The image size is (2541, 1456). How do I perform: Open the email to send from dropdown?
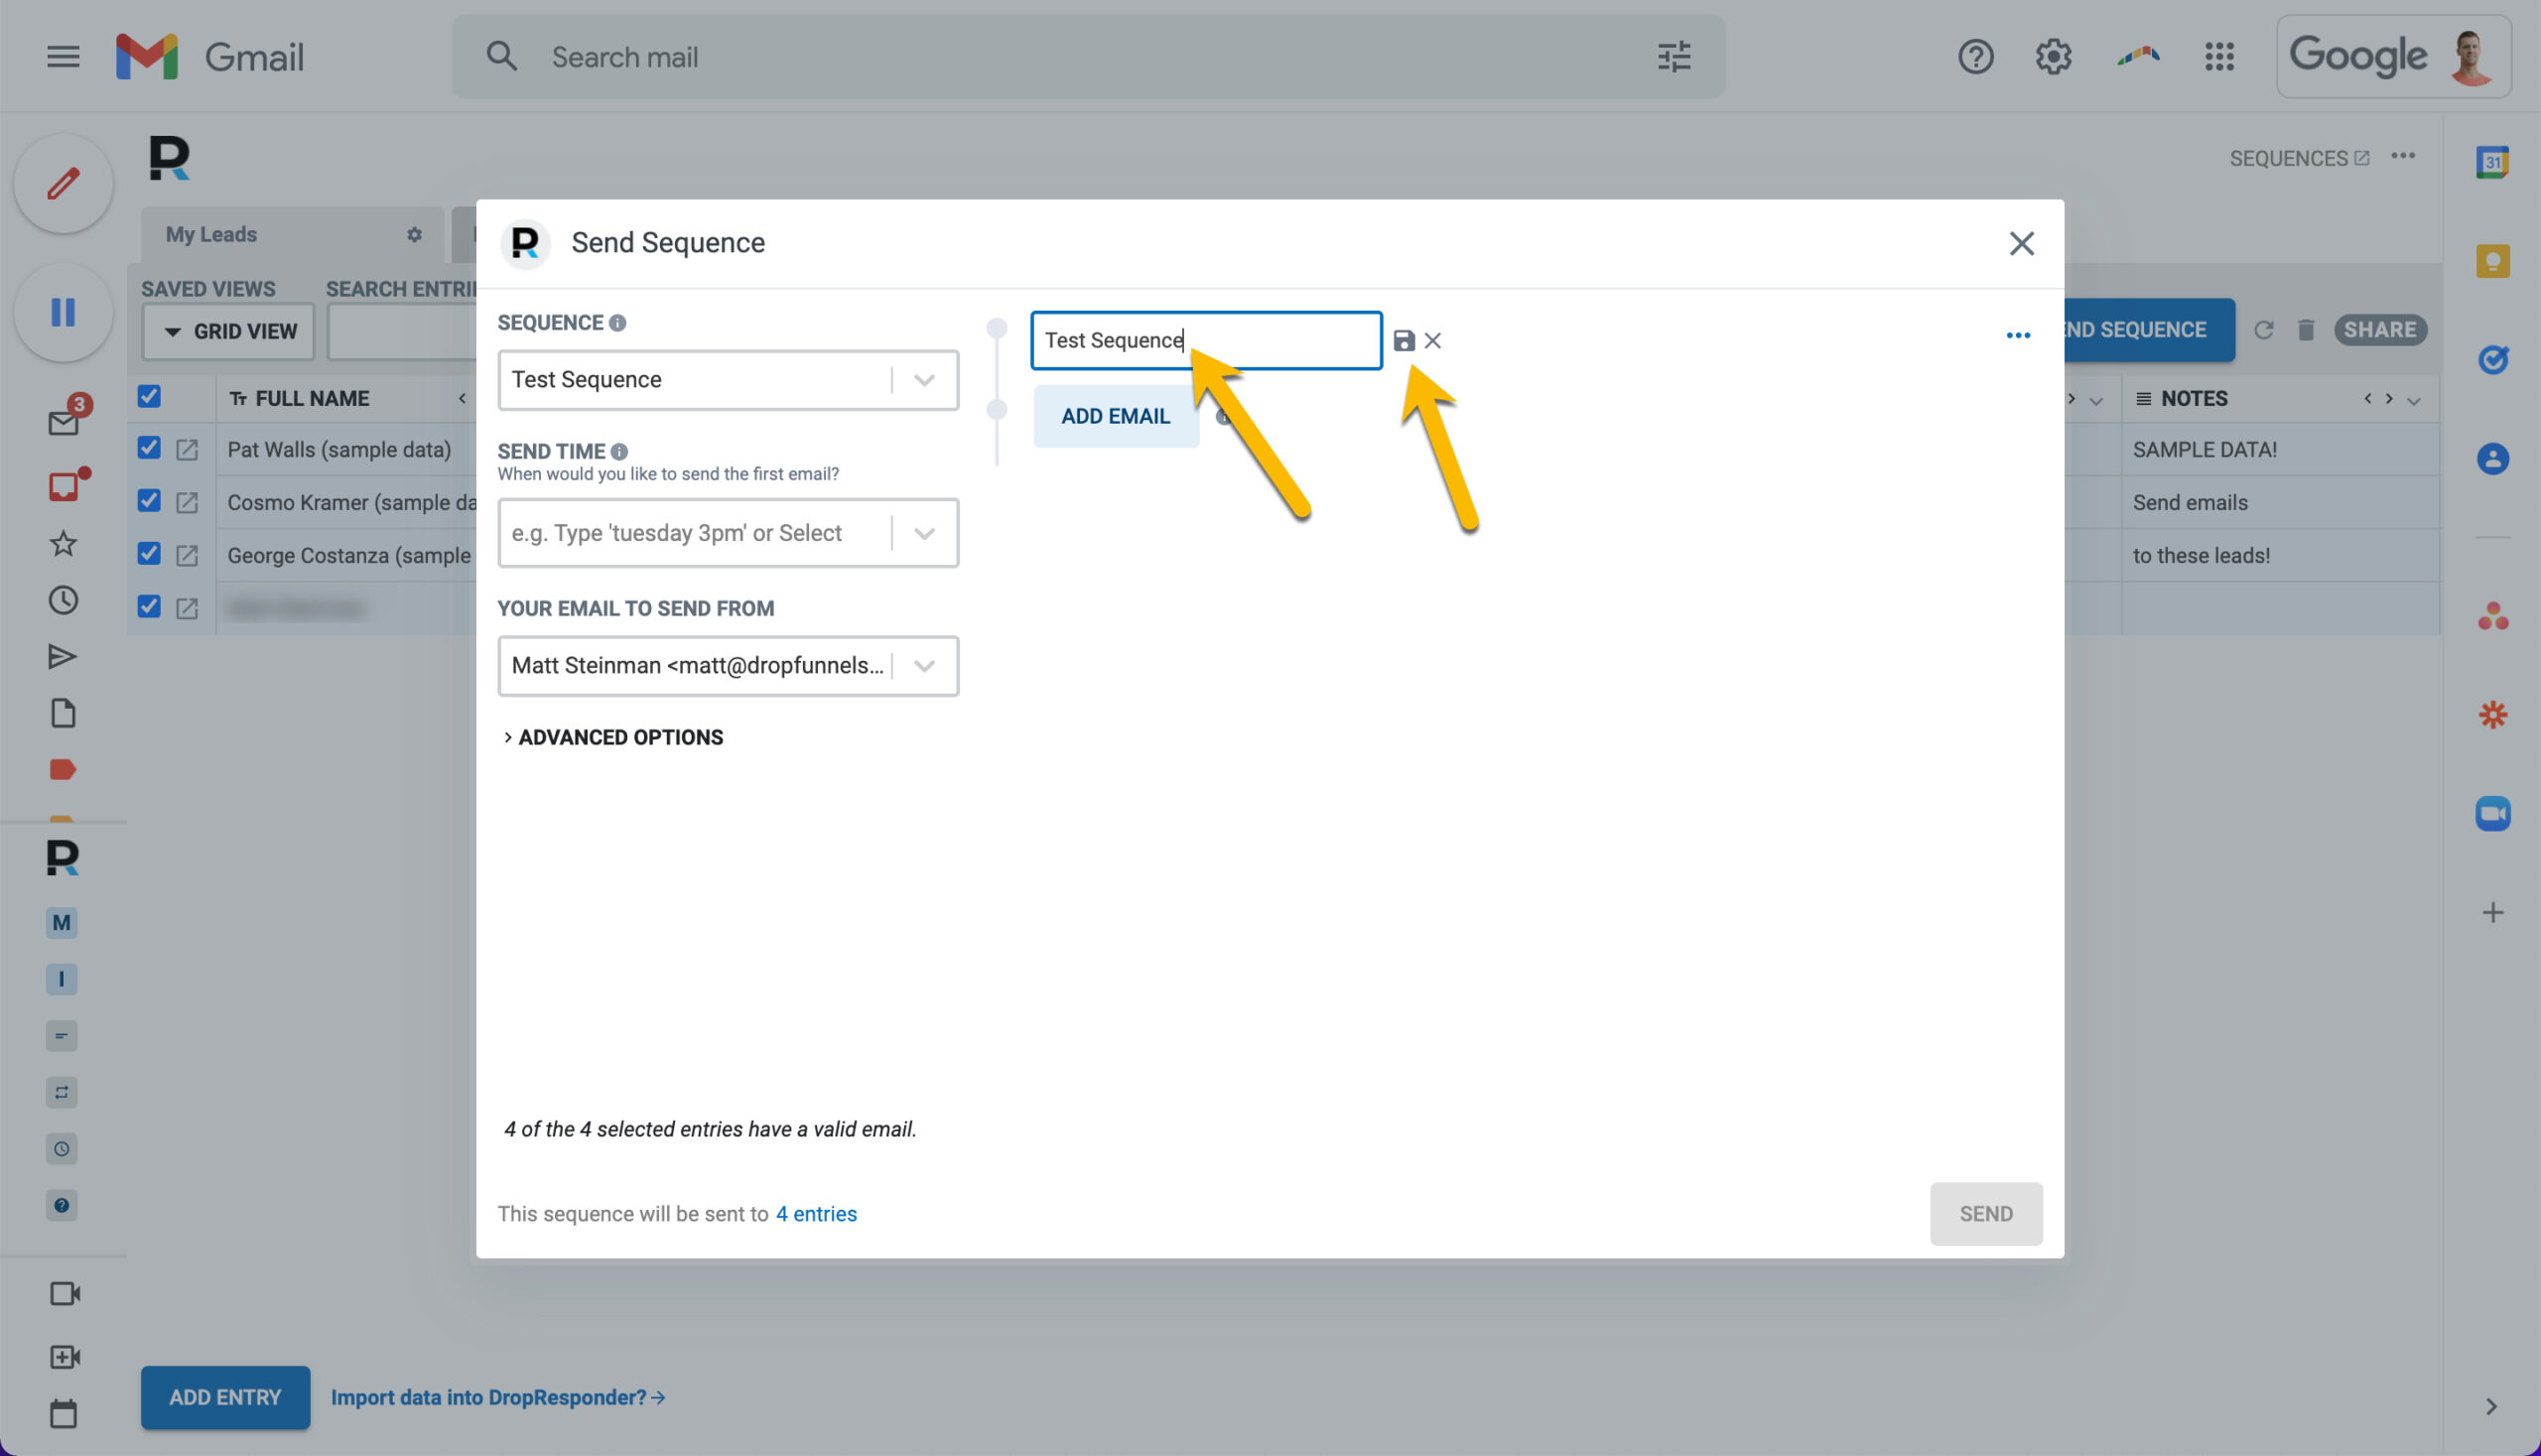point(728,666)
